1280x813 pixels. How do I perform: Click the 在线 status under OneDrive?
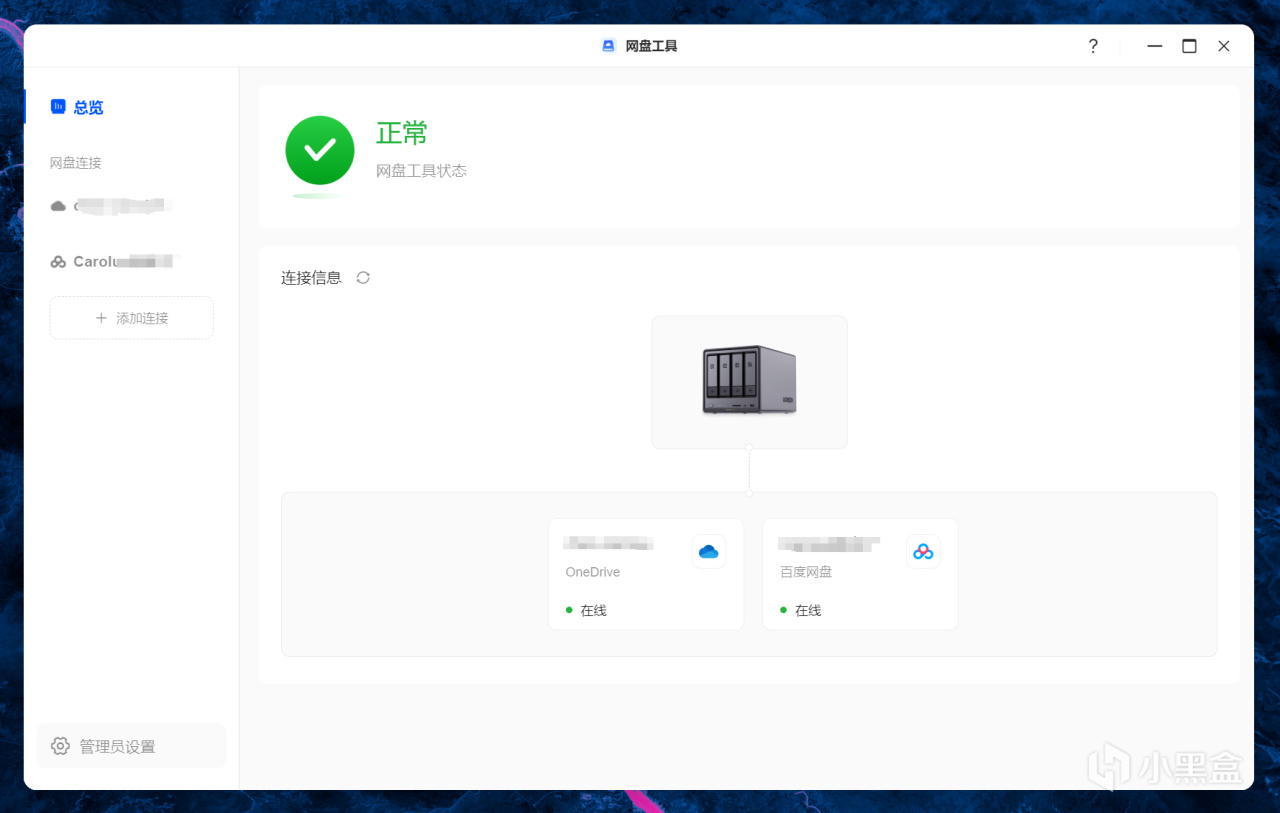(586, 610)
